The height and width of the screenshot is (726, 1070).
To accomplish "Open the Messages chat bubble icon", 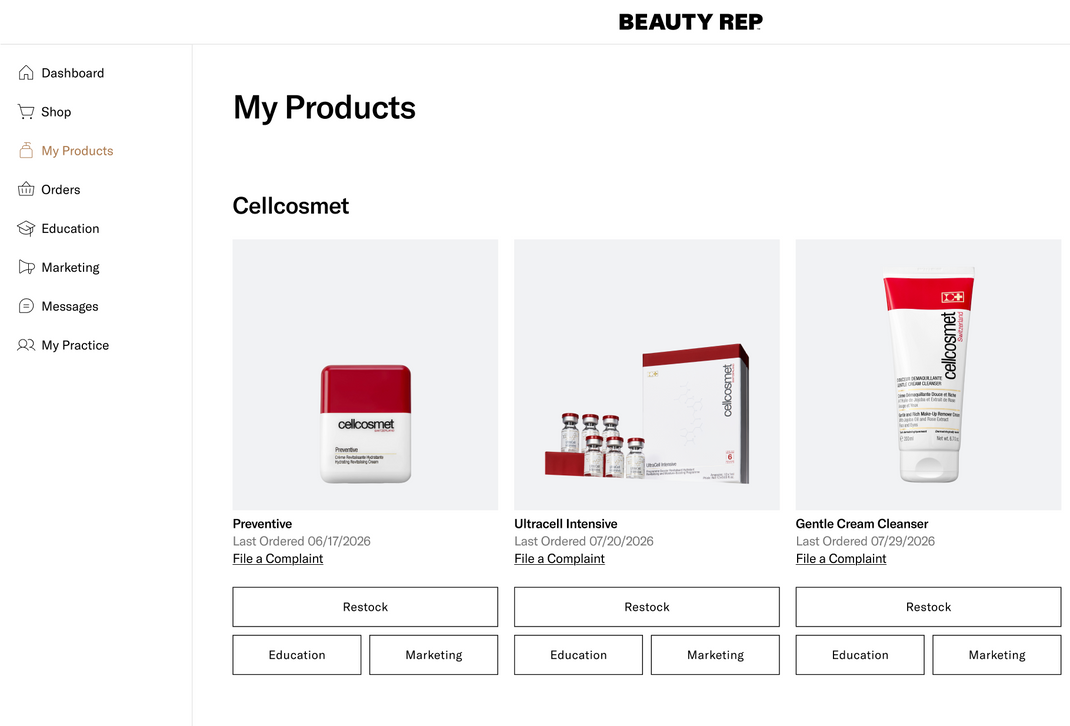I will (26, 306).
